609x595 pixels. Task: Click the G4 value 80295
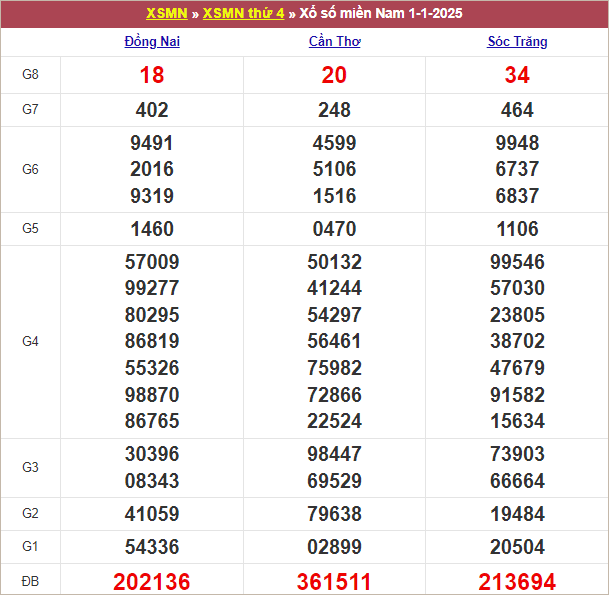[152, 315]
